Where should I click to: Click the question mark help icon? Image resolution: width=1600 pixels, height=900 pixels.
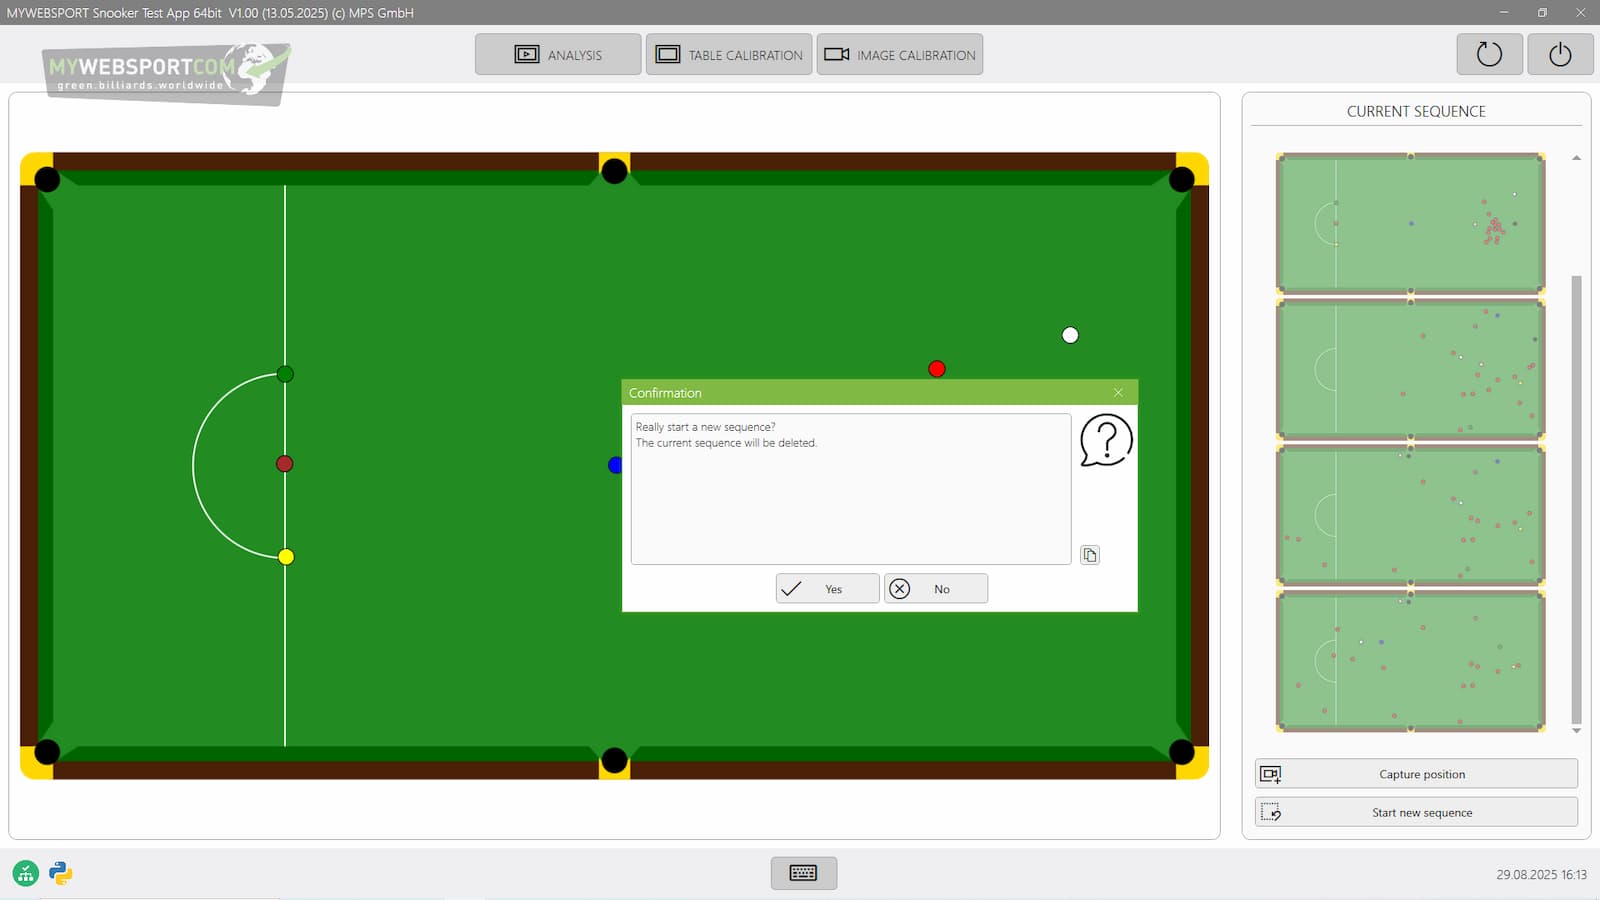(1106, 441)
